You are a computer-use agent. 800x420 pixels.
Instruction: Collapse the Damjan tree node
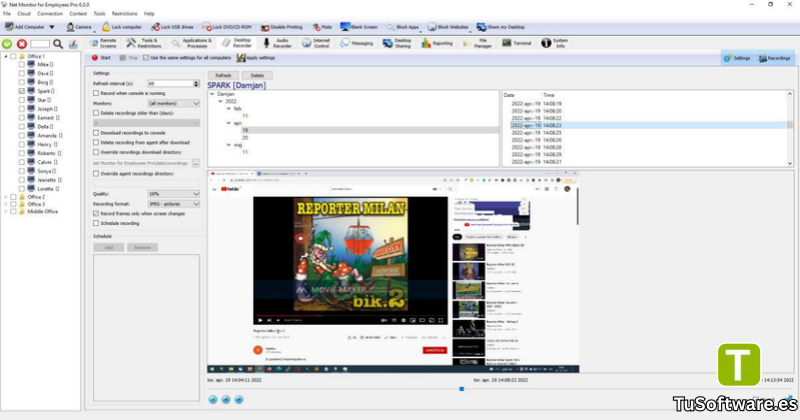[x=212, y=94]
